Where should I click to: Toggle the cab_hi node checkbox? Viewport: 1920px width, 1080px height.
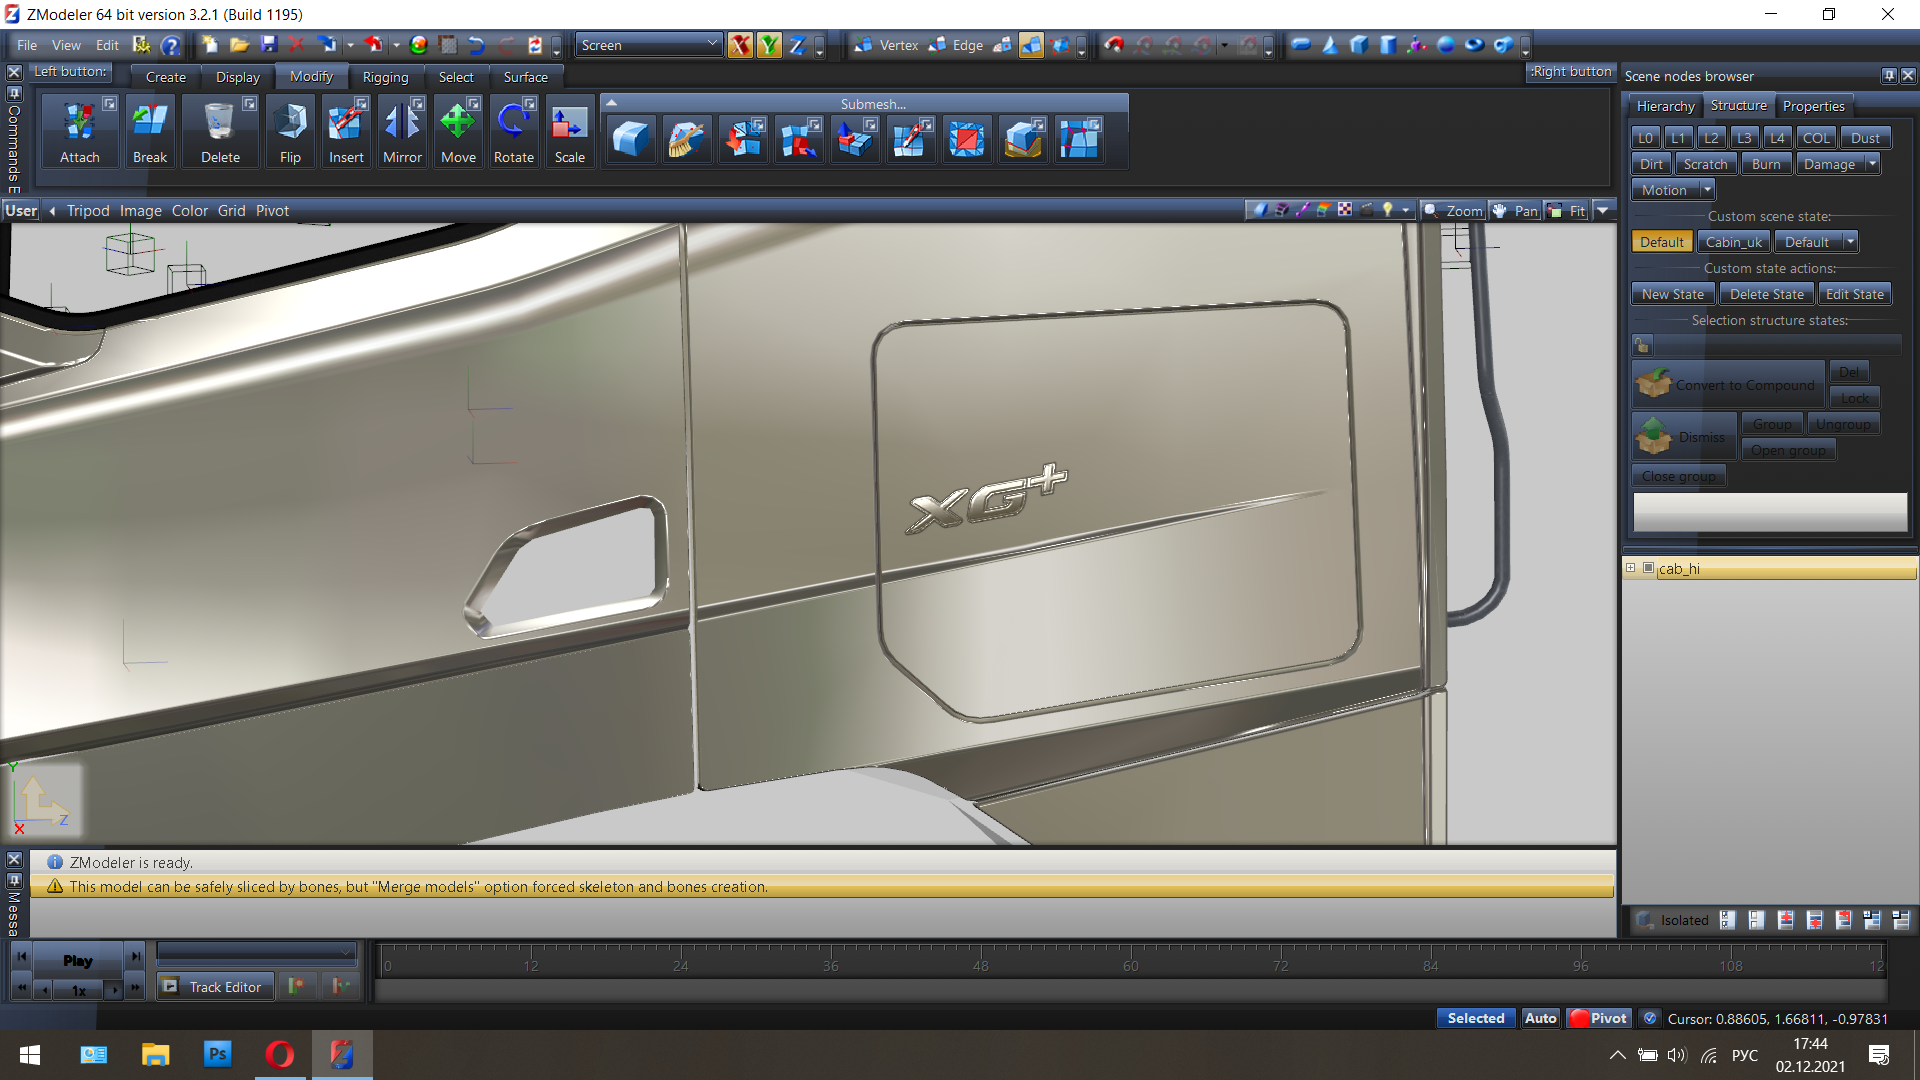tap(1648, 568)
